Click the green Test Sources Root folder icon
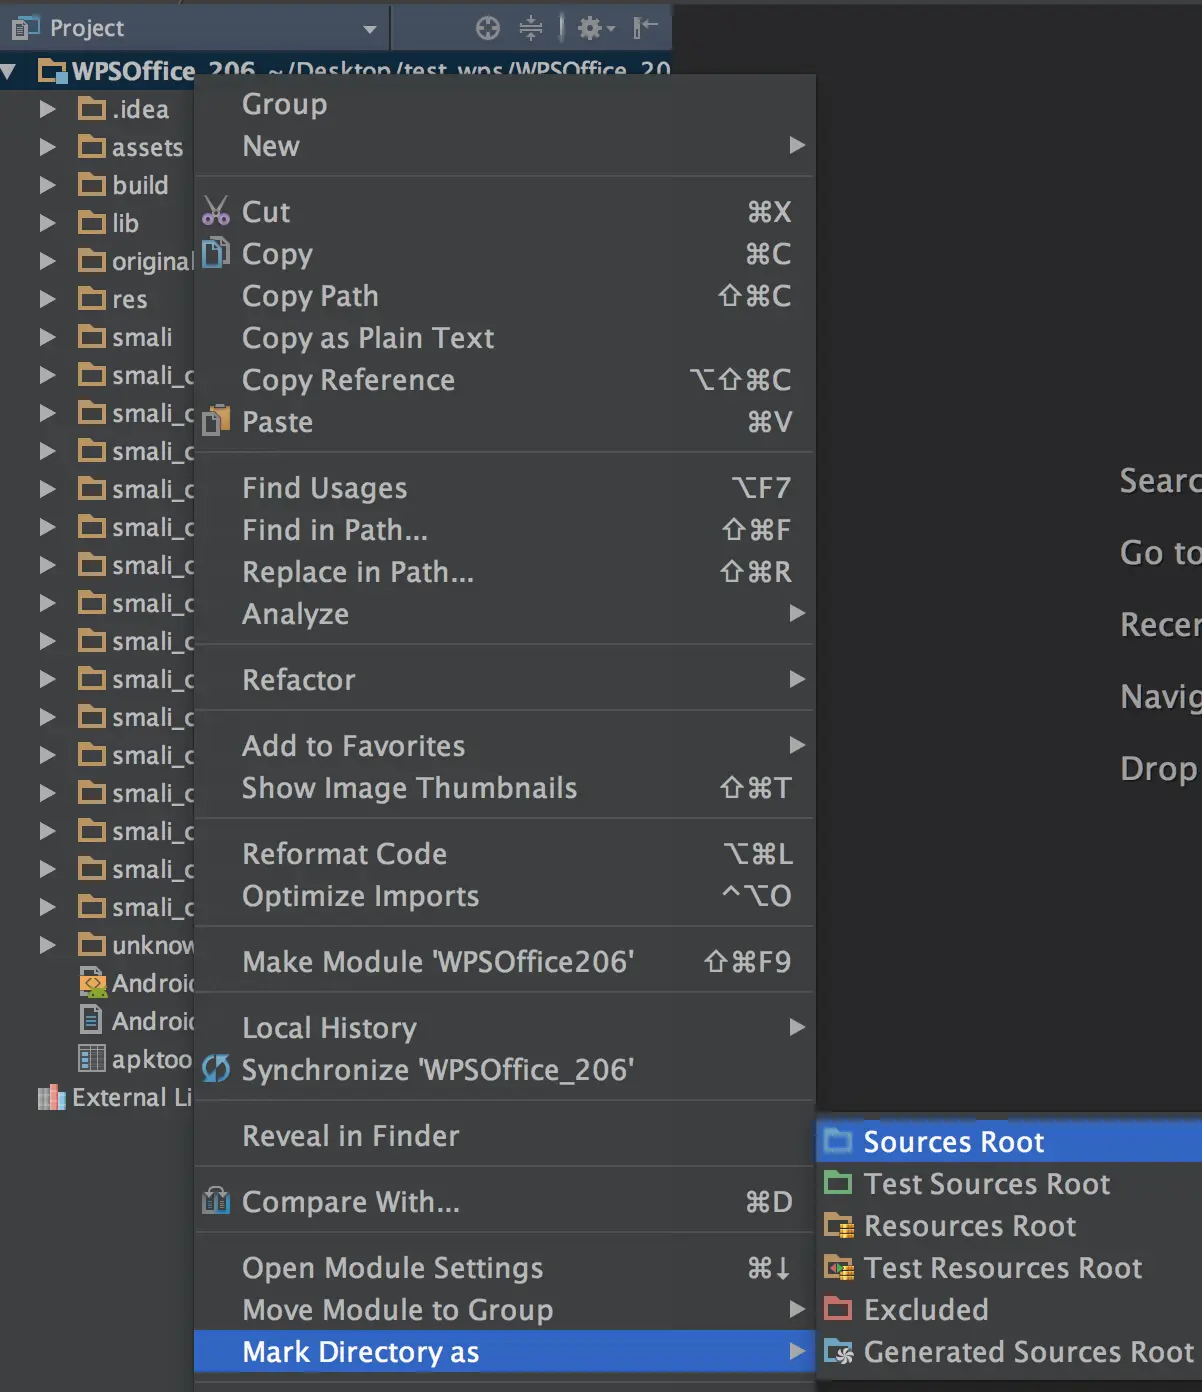1202x1392 pixels. pyautogui.click(x=838, y=1183)
